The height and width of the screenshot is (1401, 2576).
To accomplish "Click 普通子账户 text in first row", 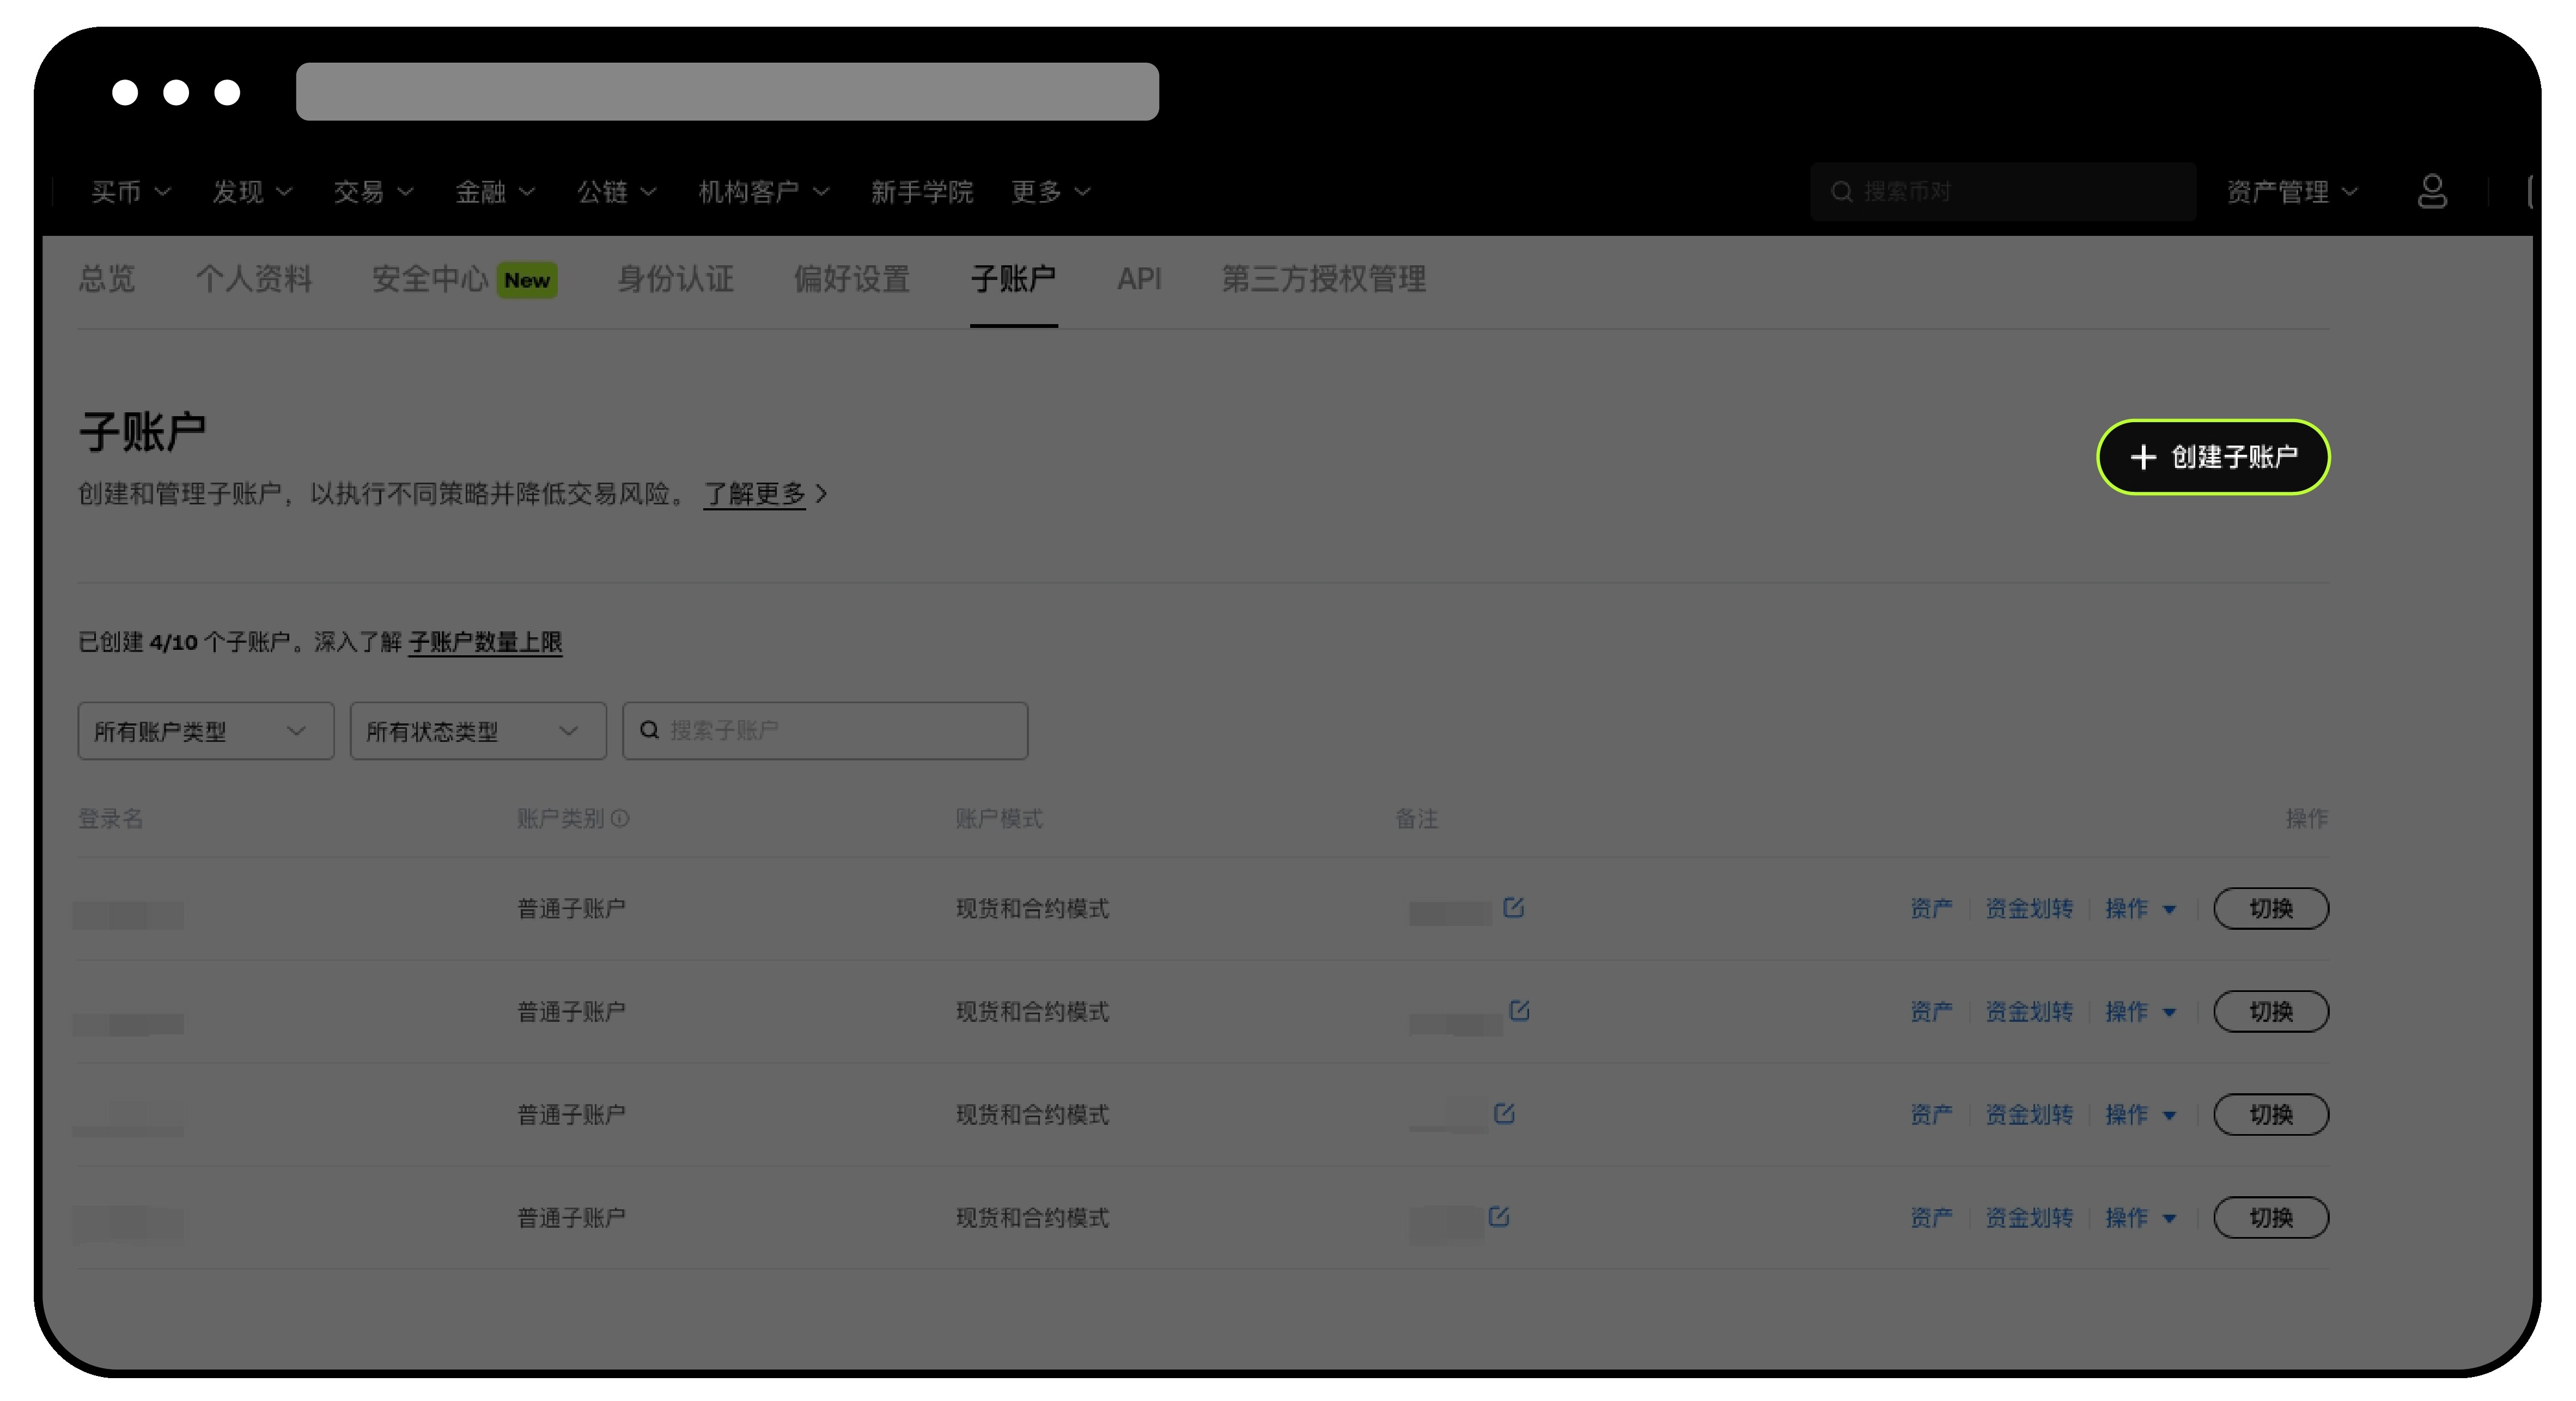I will [x=571, y=908].
